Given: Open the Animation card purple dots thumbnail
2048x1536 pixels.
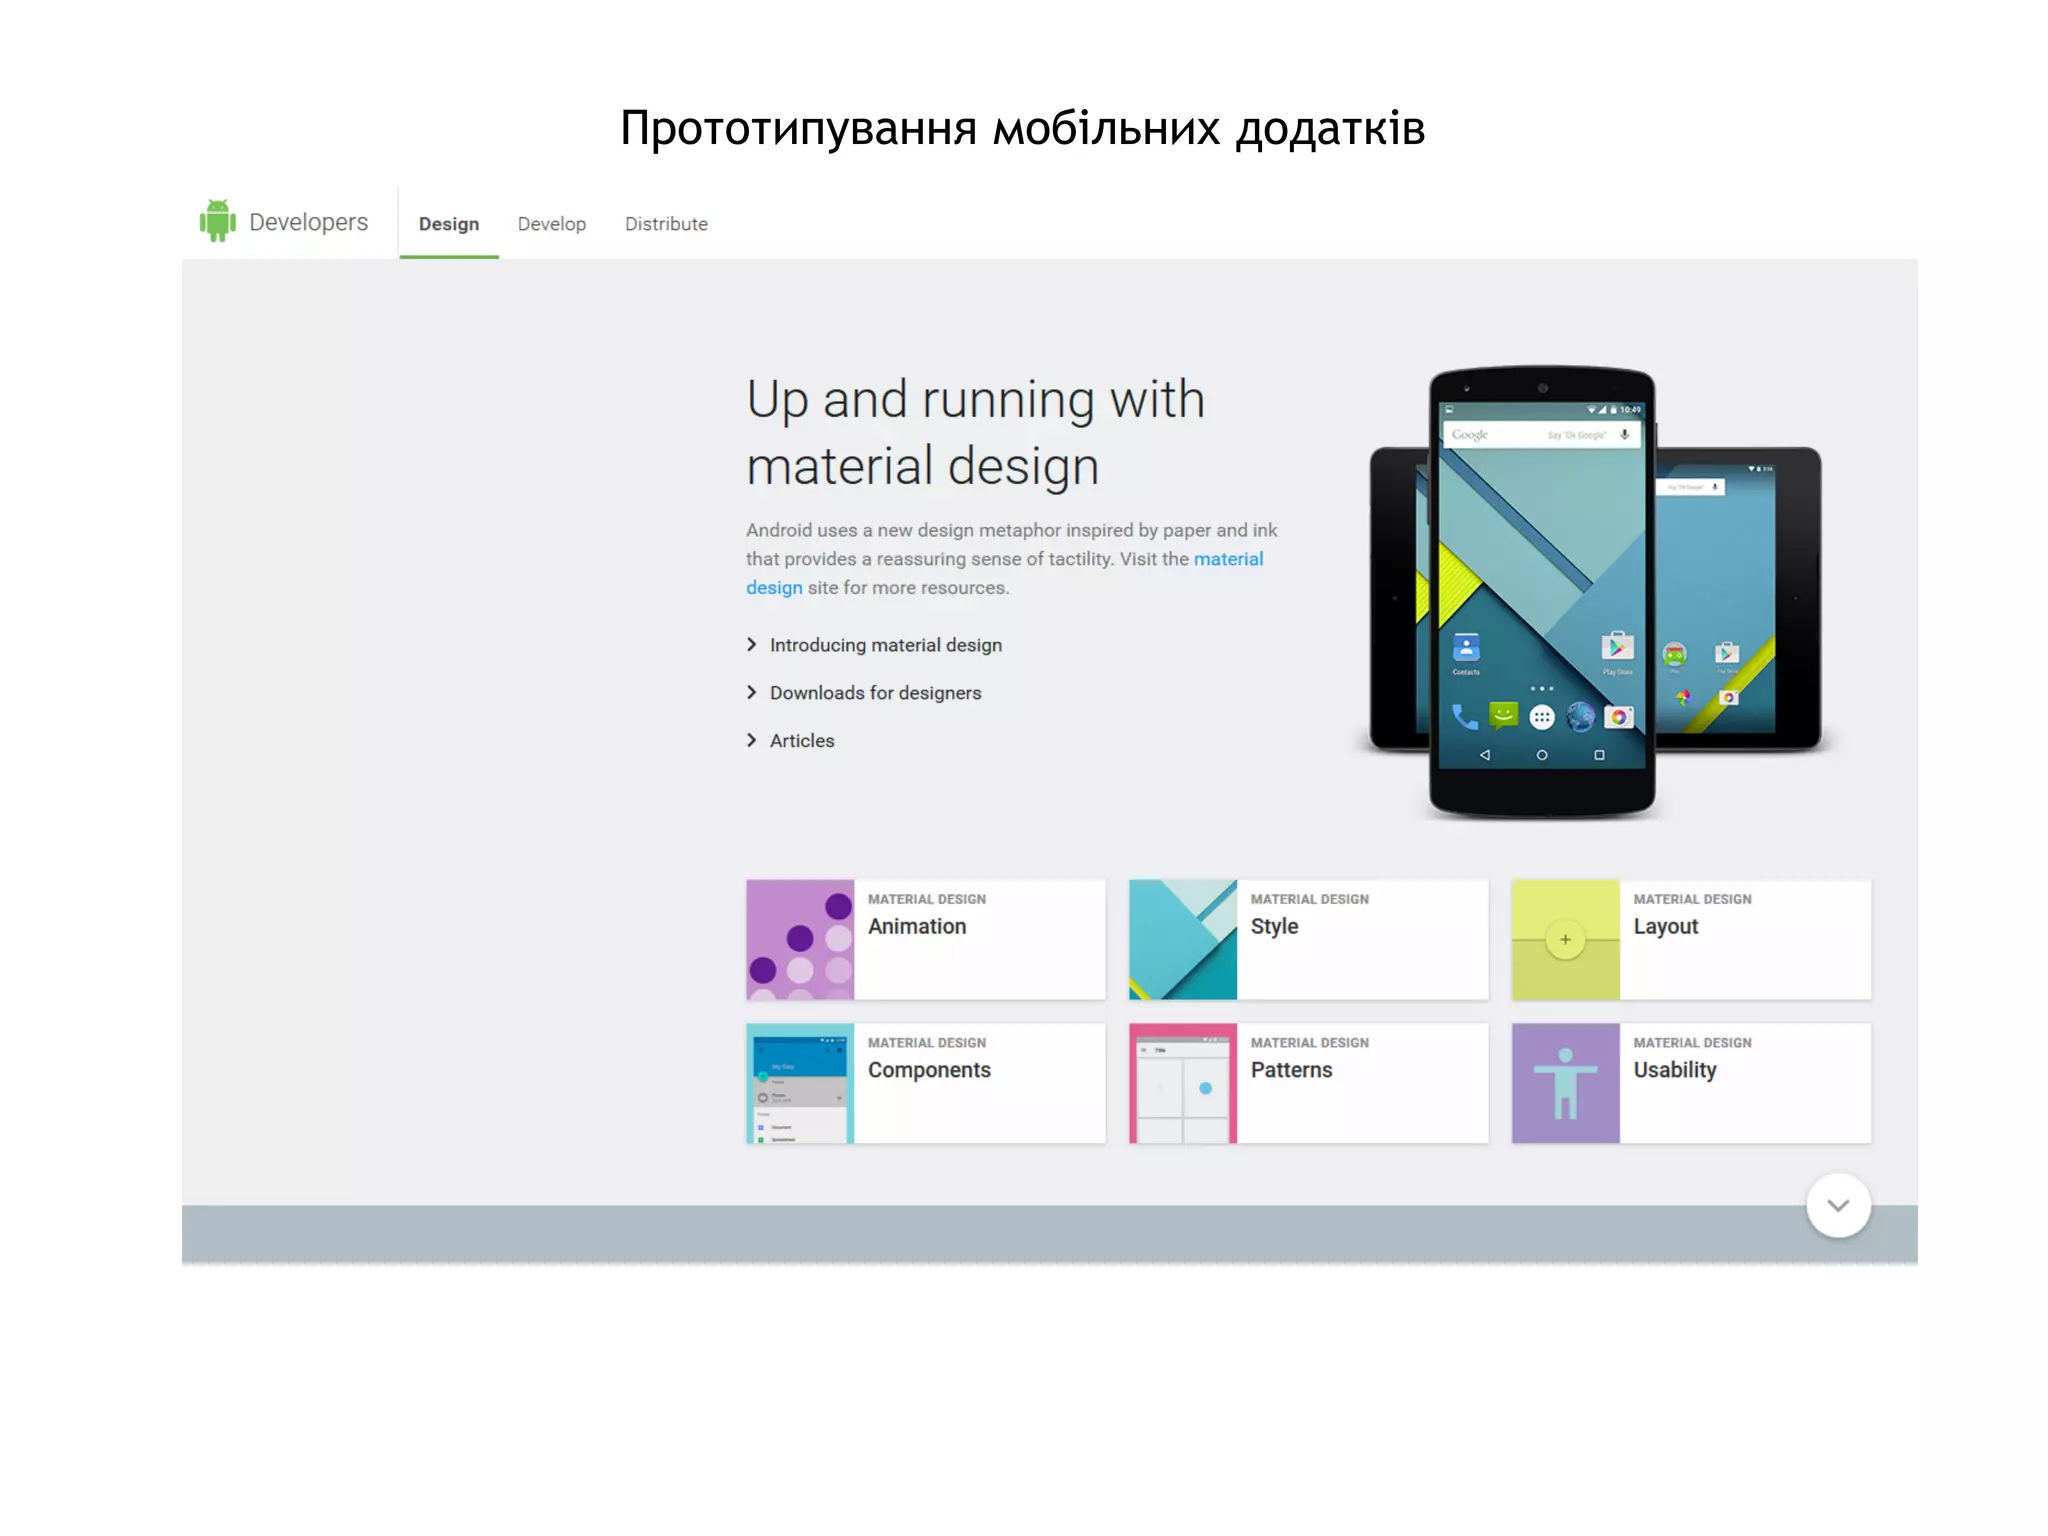Looking at the screenshot, I should (799, 939).
